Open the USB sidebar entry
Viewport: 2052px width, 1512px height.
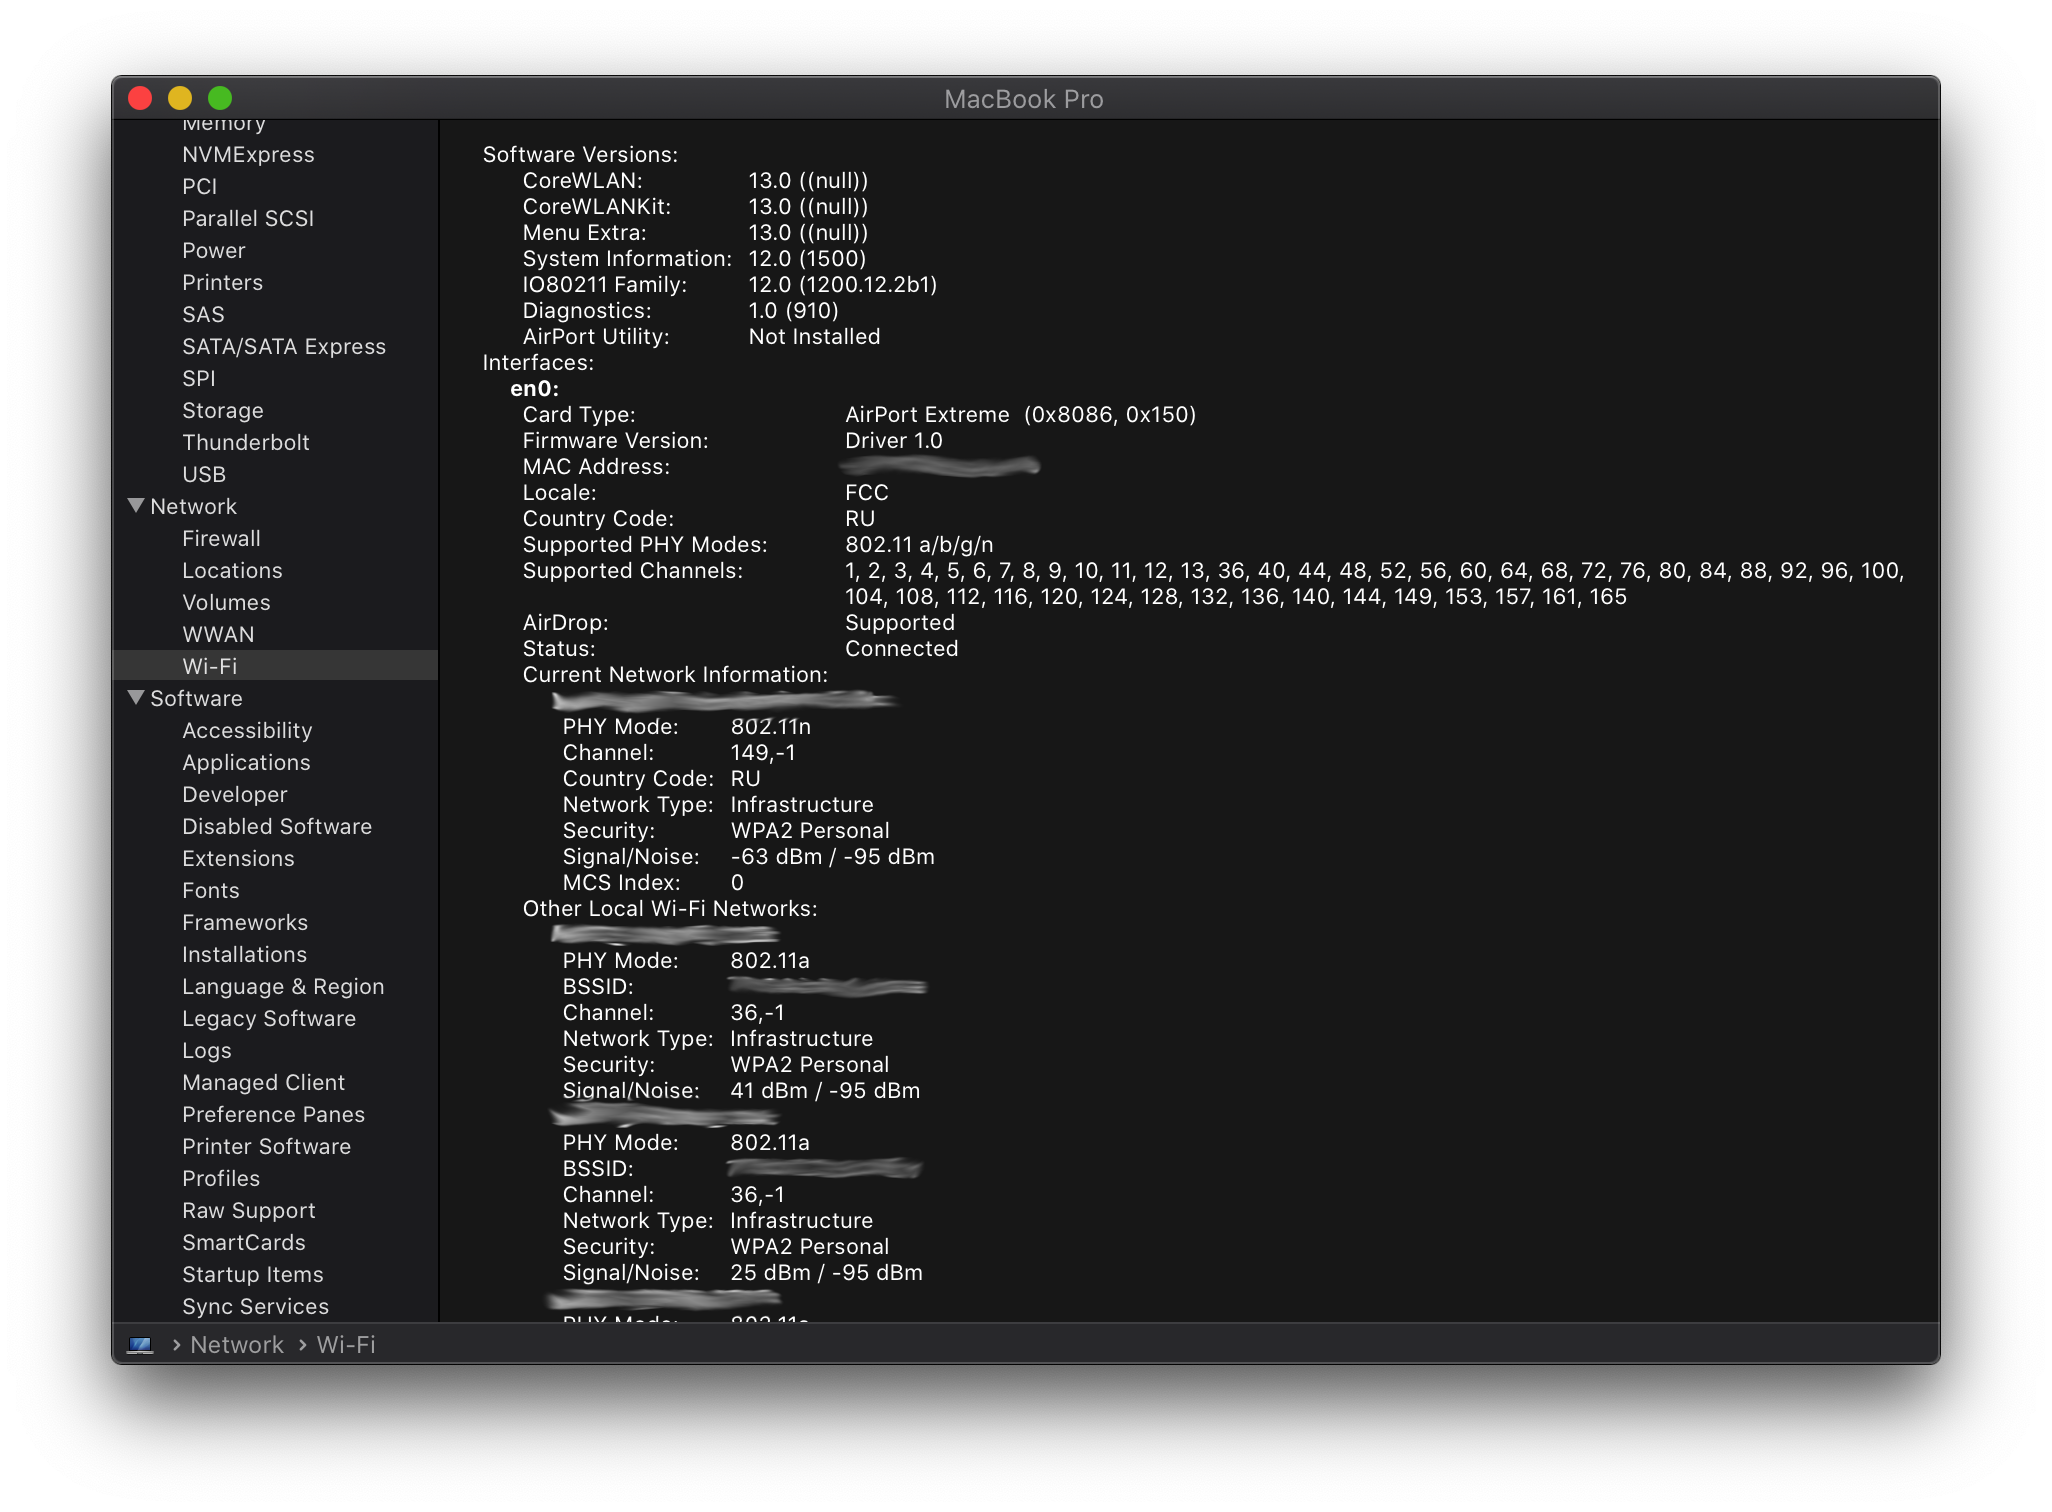(x=204, y=474)
